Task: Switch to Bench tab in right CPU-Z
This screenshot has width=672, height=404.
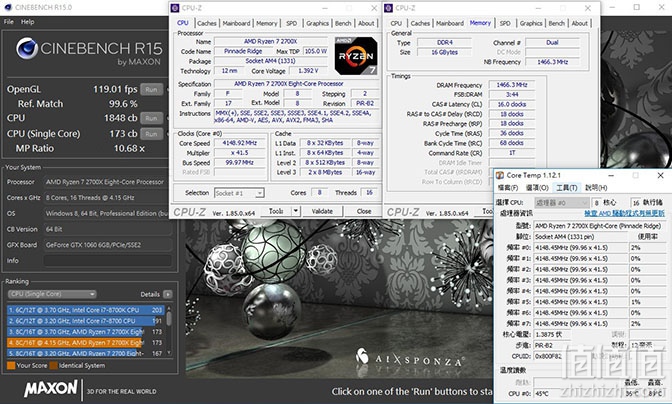Action: click(x=556, y=23)
